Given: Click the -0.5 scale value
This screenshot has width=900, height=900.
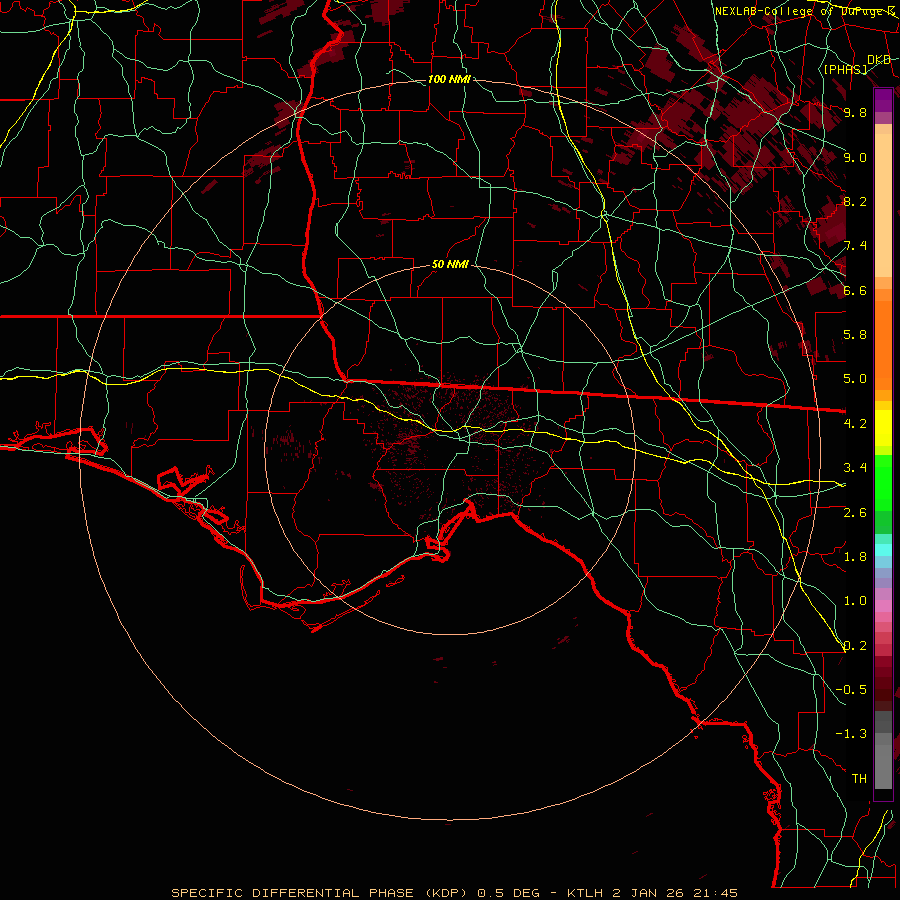Looking at the screenshot, I should click(851, 690).
